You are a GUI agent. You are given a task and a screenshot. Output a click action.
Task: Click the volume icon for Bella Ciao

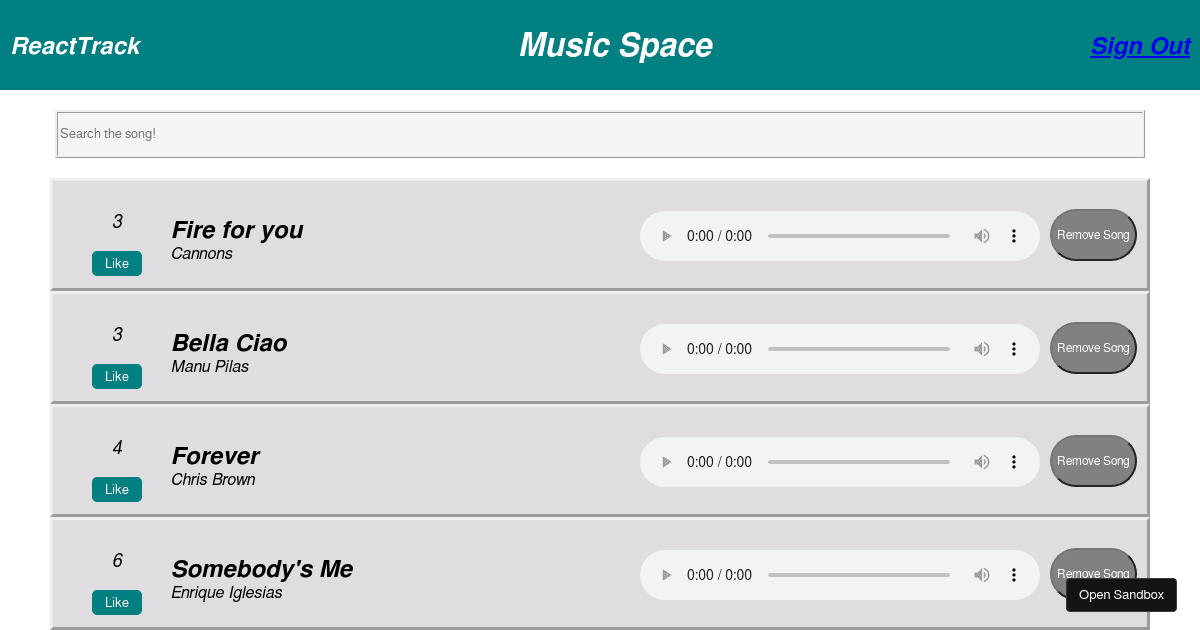982,349
